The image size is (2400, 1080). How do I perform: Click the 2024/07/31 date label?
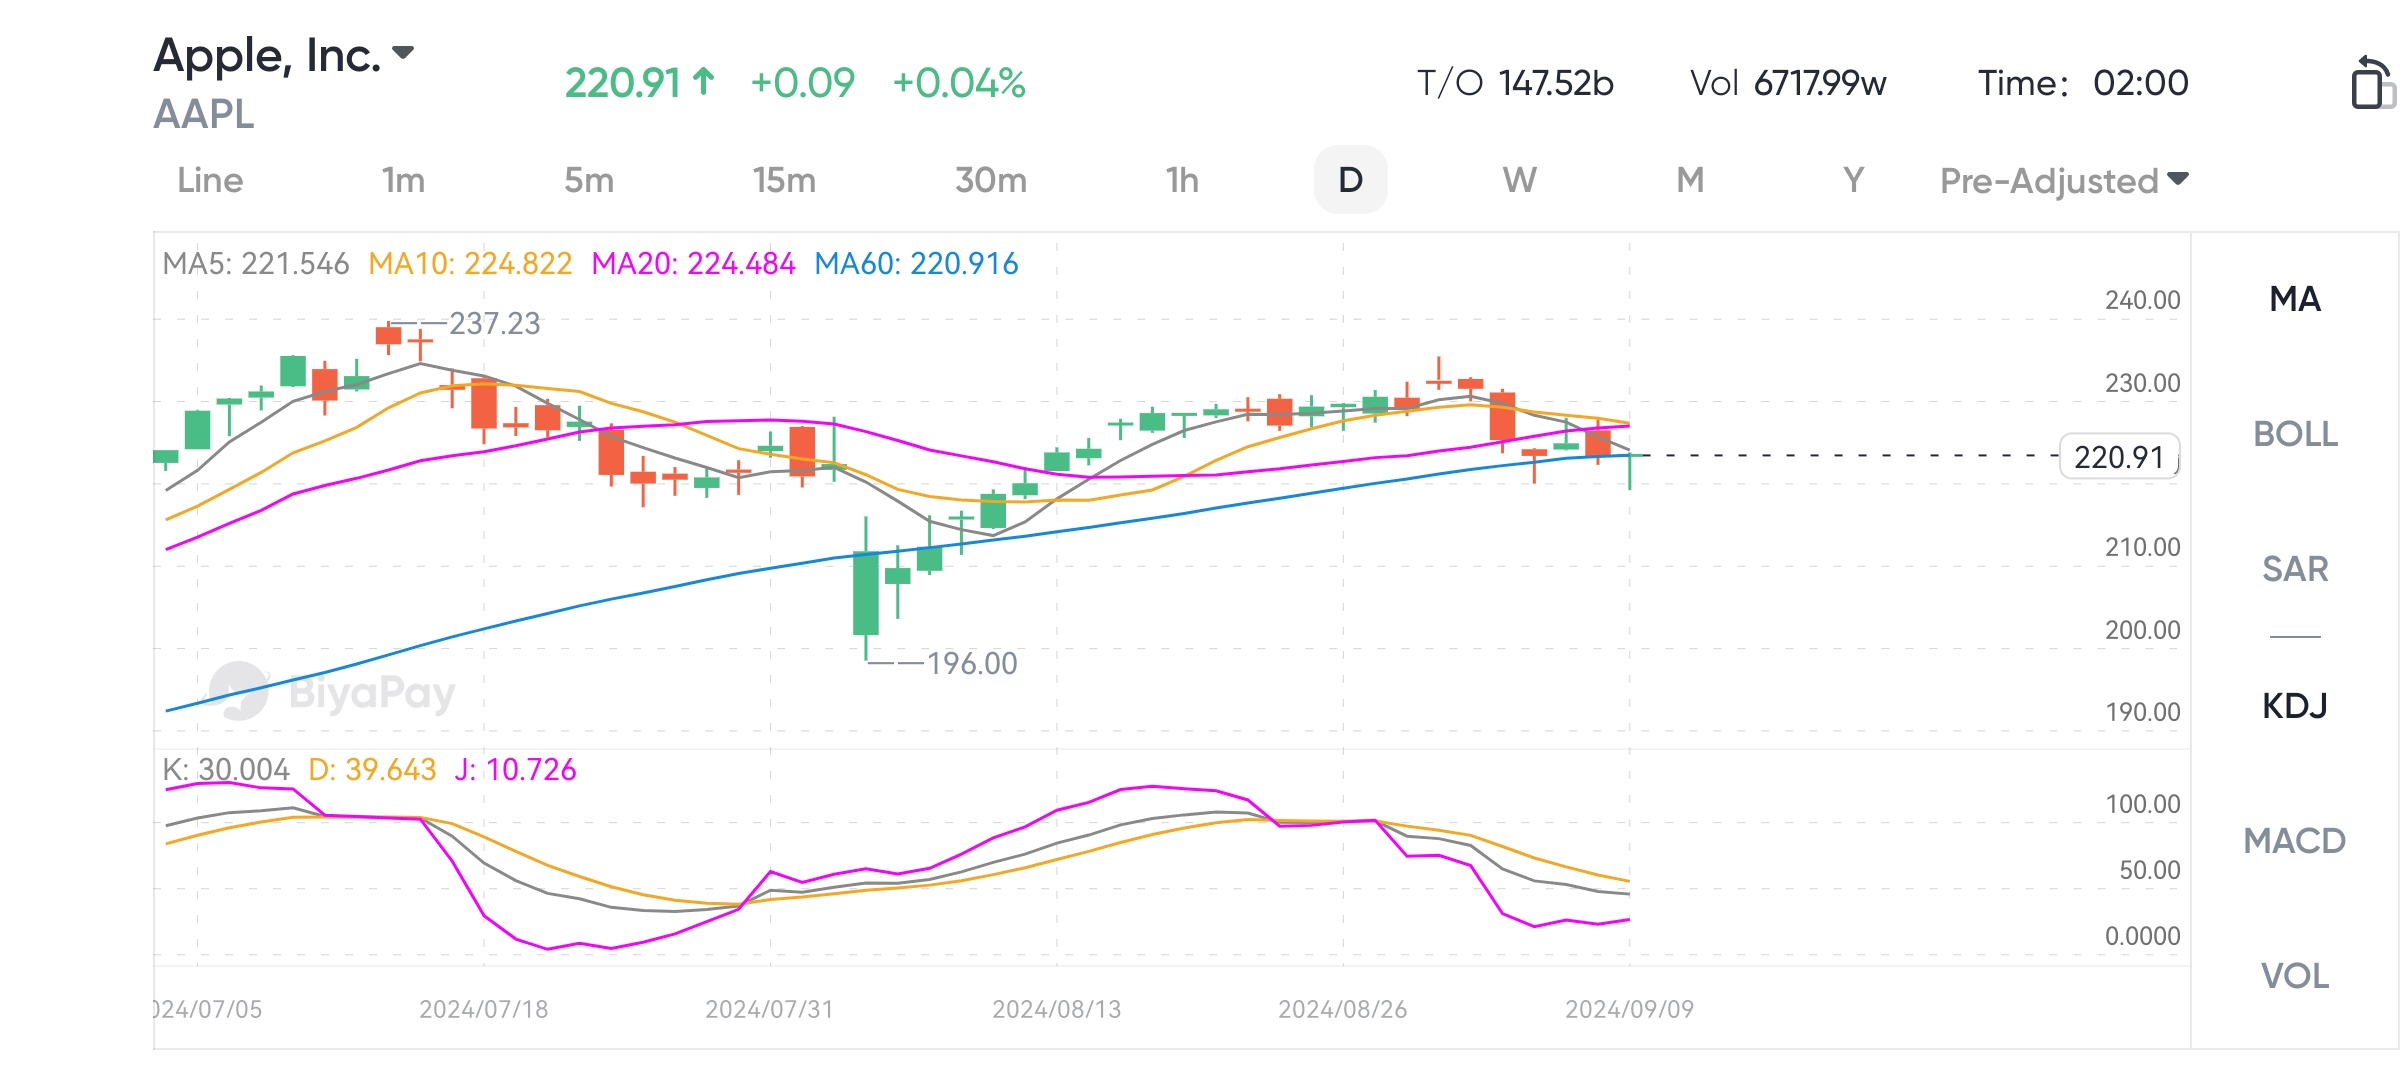pyautogui.click(x=770, y=1009)
